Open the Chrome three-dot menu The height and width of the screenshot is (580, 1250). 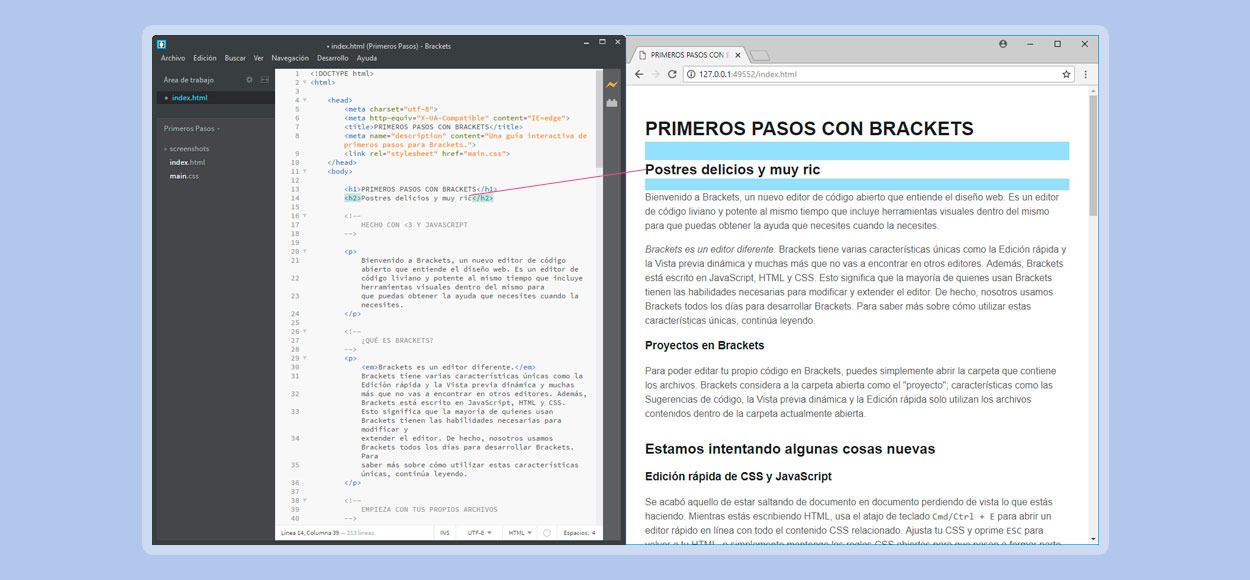(x=1085, y=74)
